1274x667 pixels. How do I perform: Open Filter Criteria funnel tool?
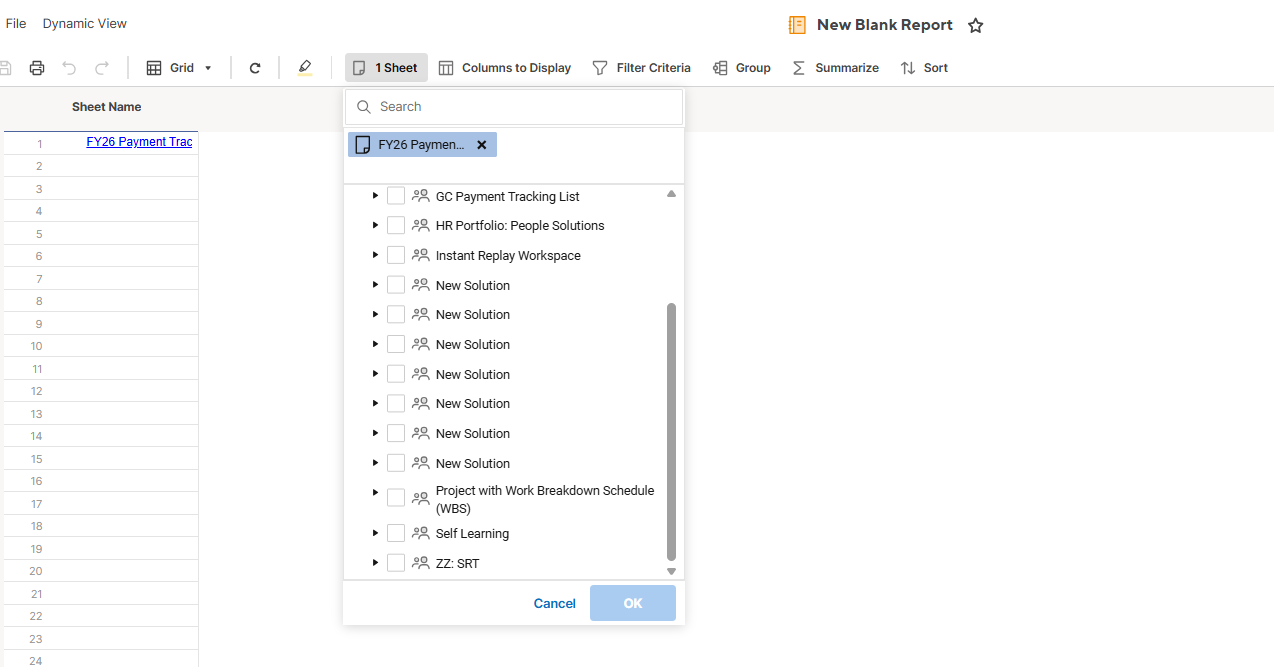point(641,68)
